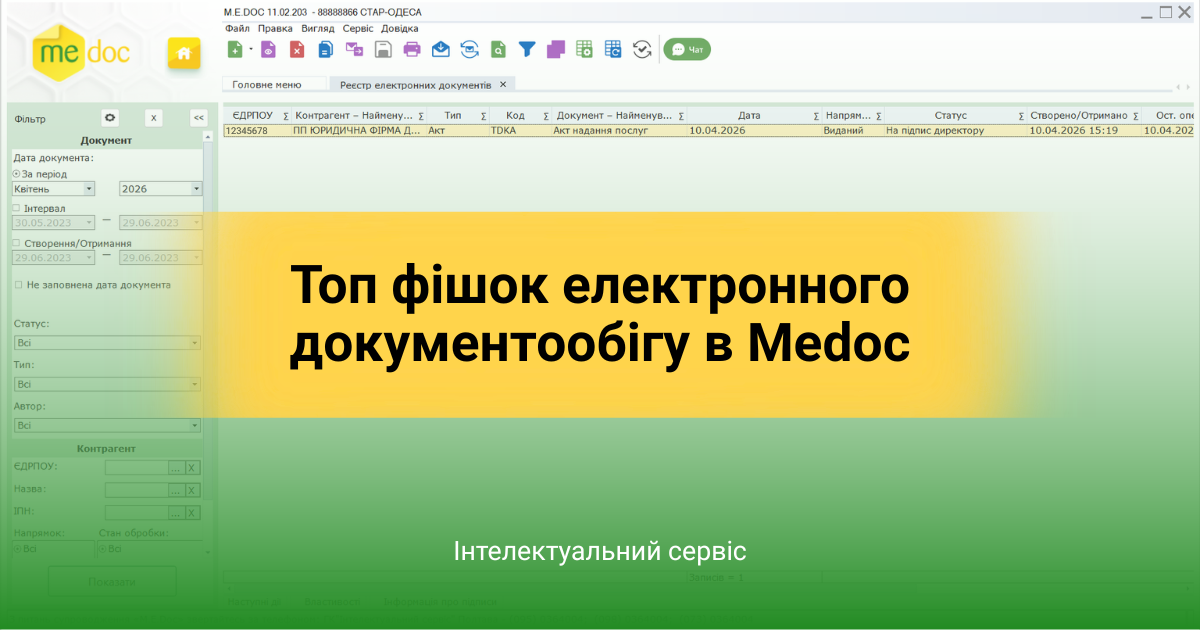Clear the ЄДРПОУ field with its X button
Image resolution: width=1200 pixels, height=630 pixels.
point(193,467)
